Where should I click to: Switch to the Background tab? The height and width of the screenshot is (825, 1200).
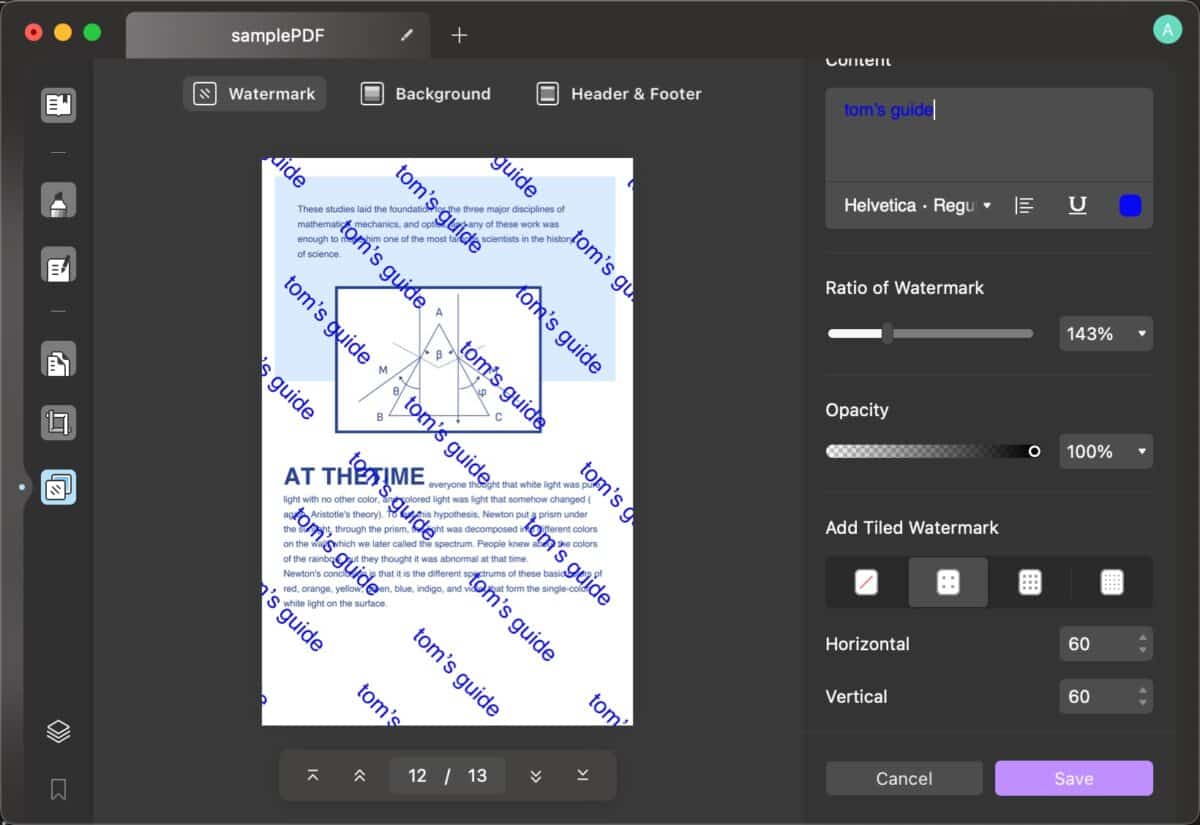tap(426, 94)
